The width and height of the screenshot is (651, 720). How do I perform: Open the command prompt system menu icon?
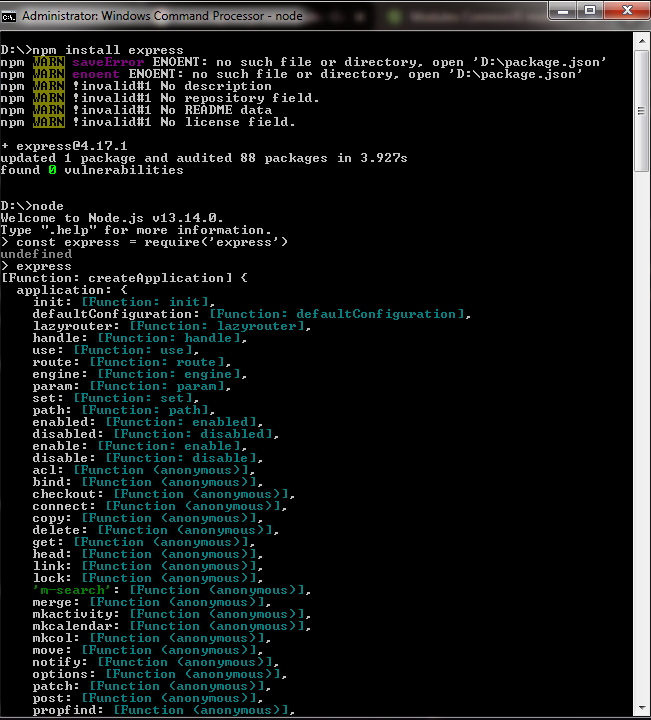8,17
